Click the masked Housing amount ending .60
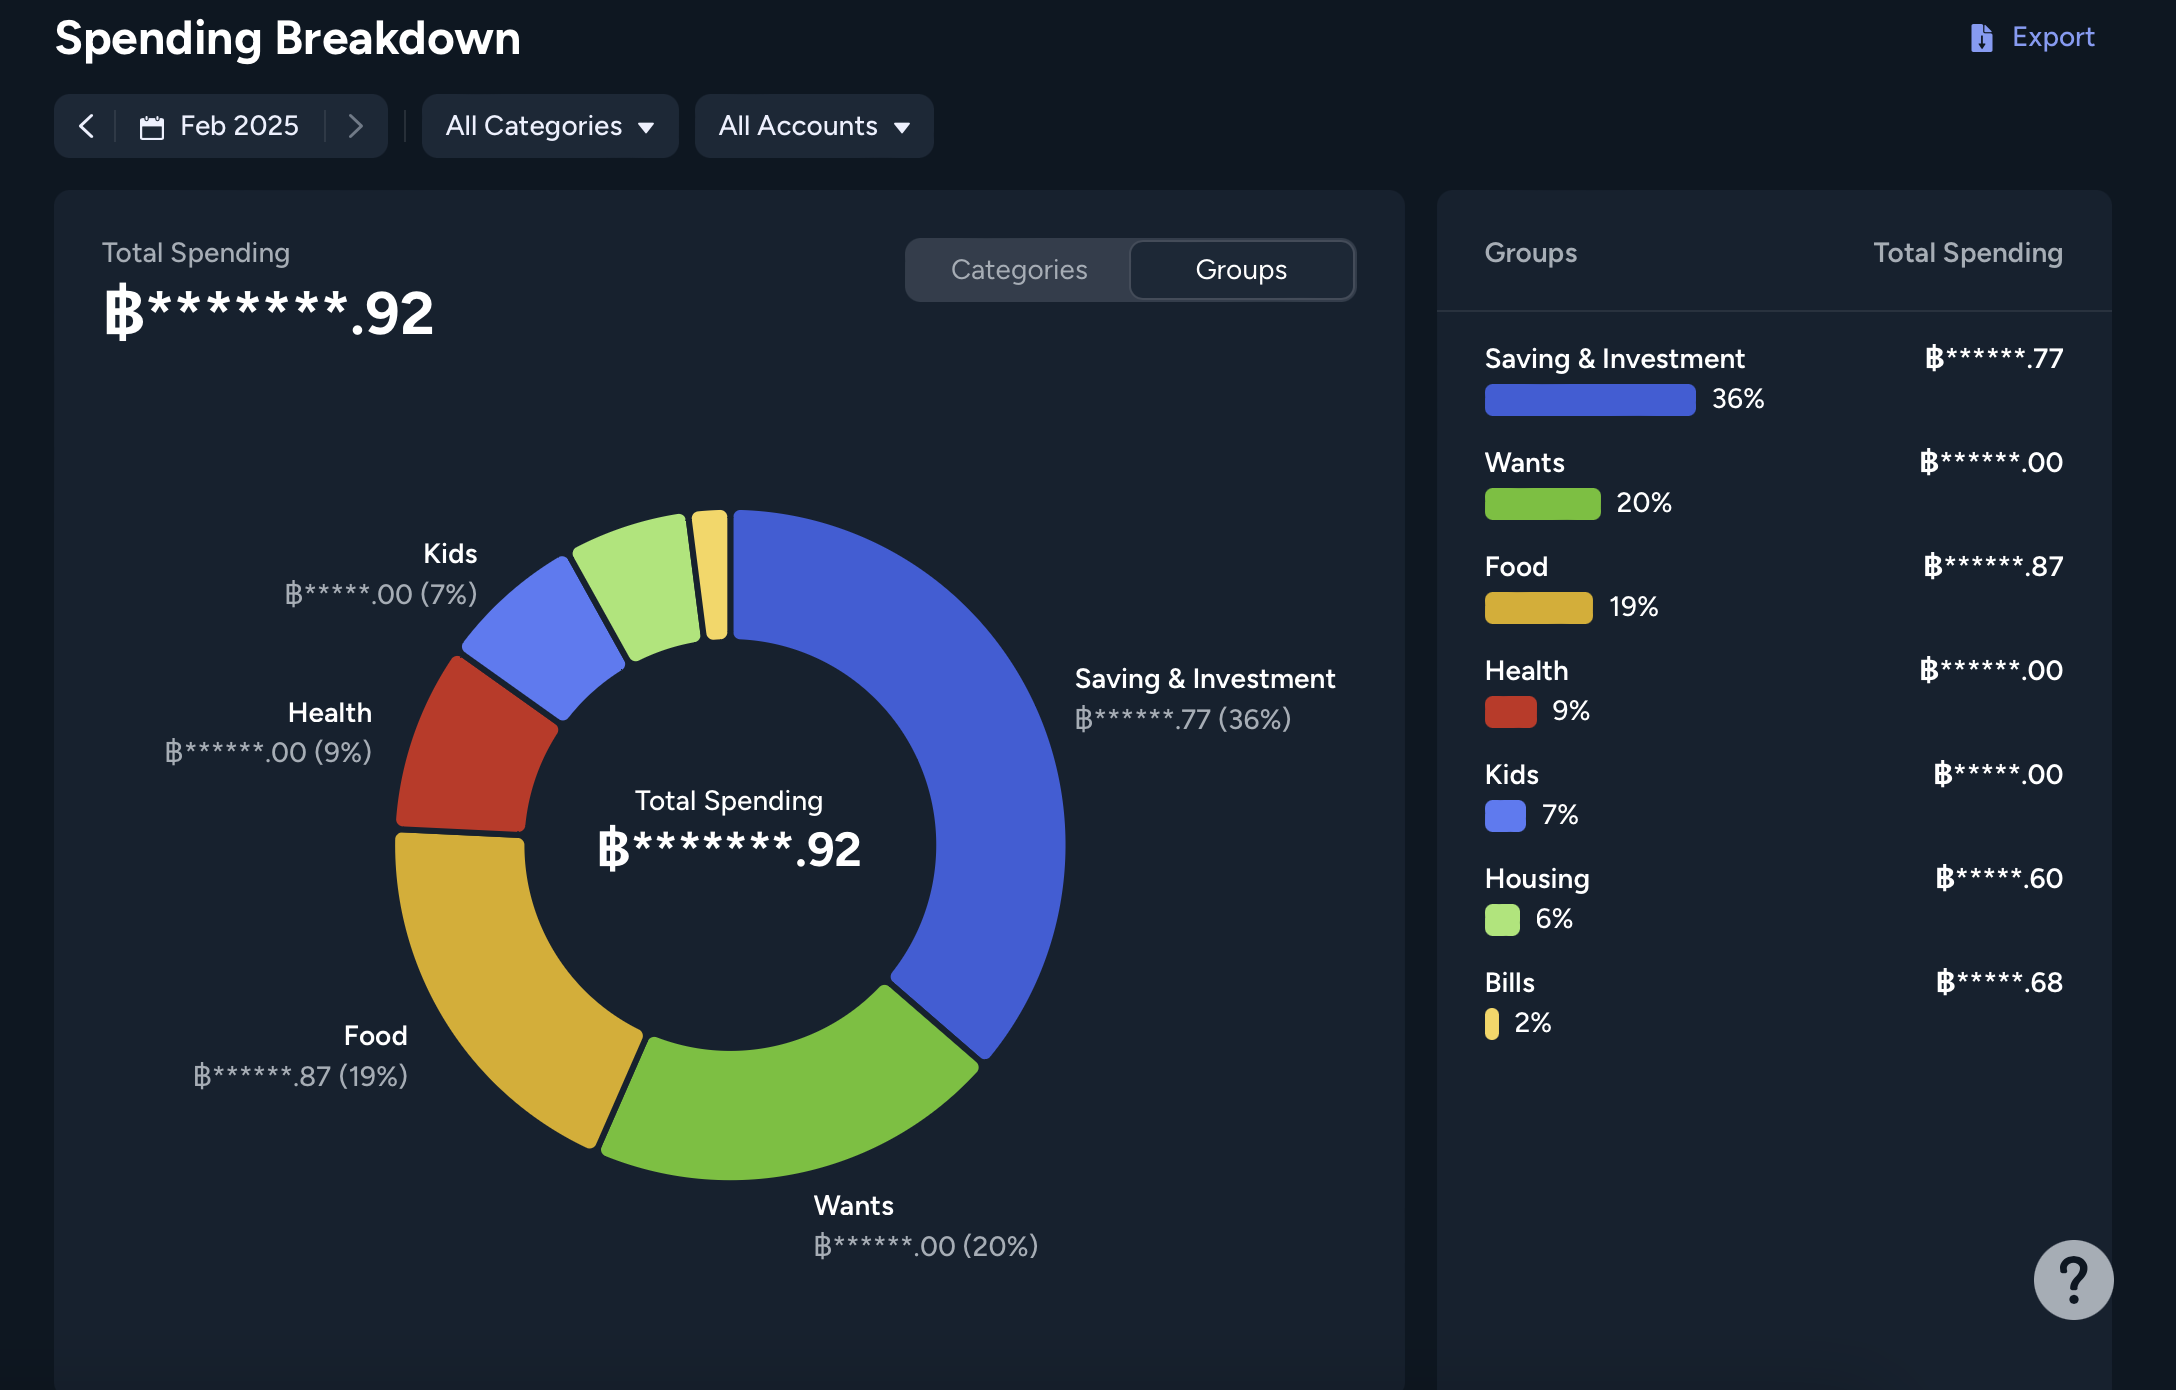Image resolution: width=2176 pixels, height=1390 pixels. pyautogui.click(x=2000, y=879)
